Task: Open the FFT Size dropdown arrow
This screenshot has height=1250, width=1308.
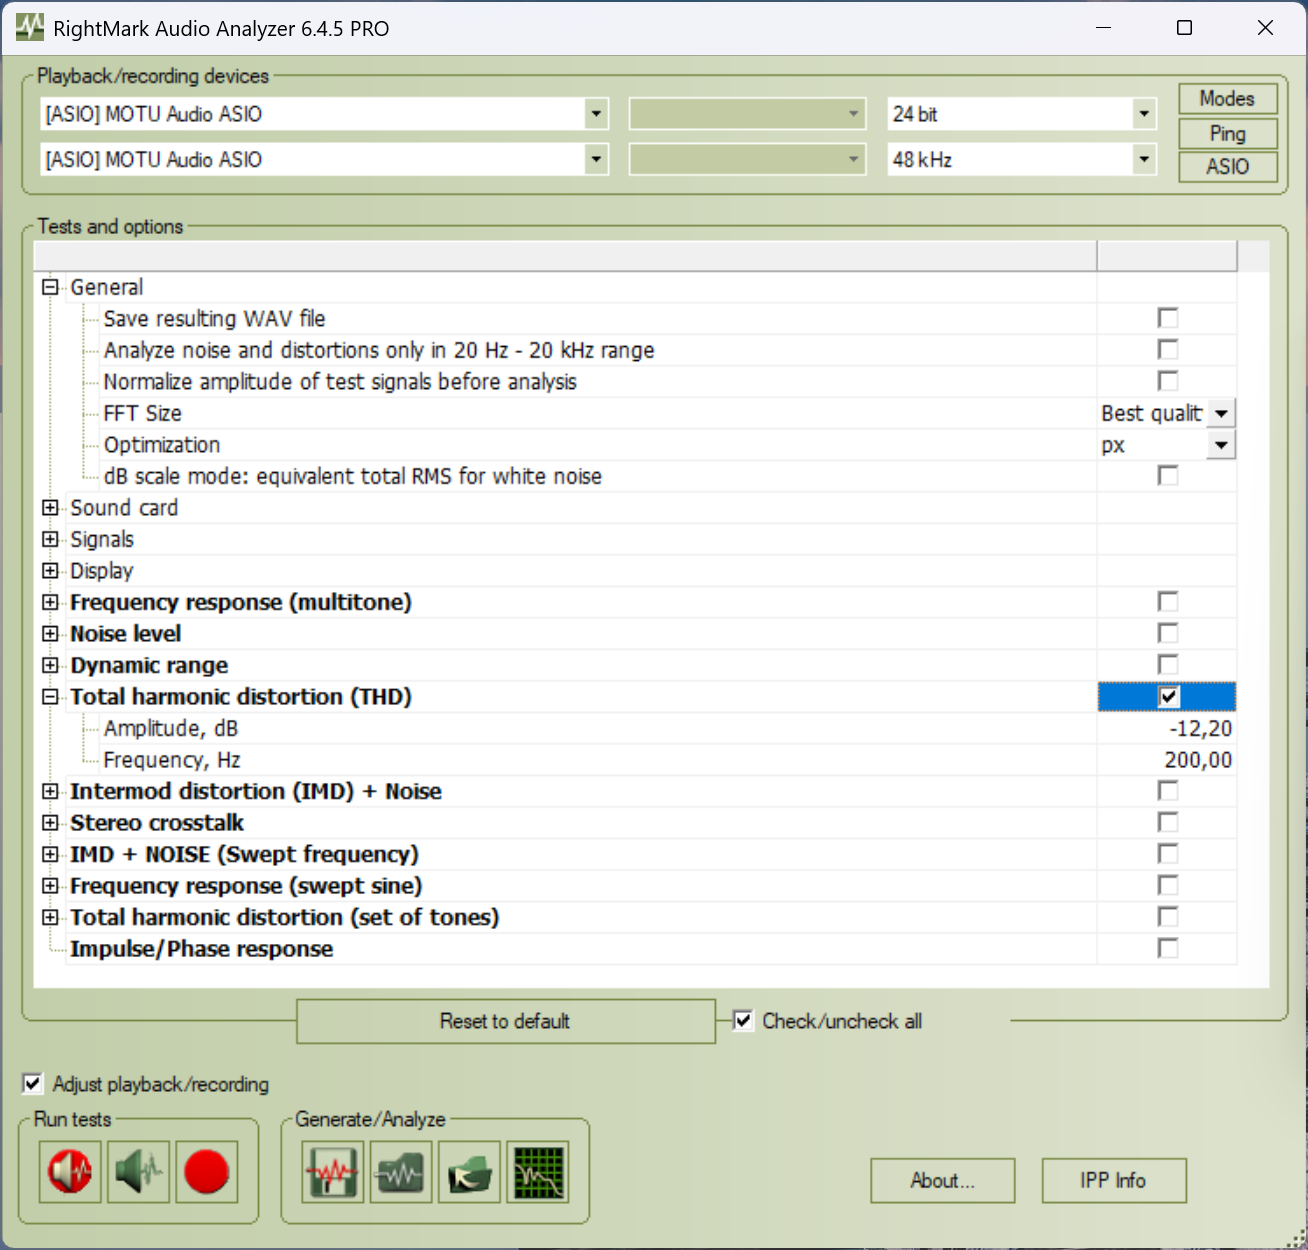Action: 1221,413
